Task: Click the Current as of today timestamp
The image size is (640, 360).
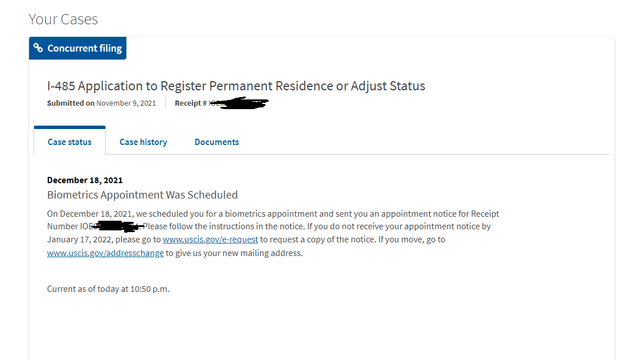Action: [108, 289]
